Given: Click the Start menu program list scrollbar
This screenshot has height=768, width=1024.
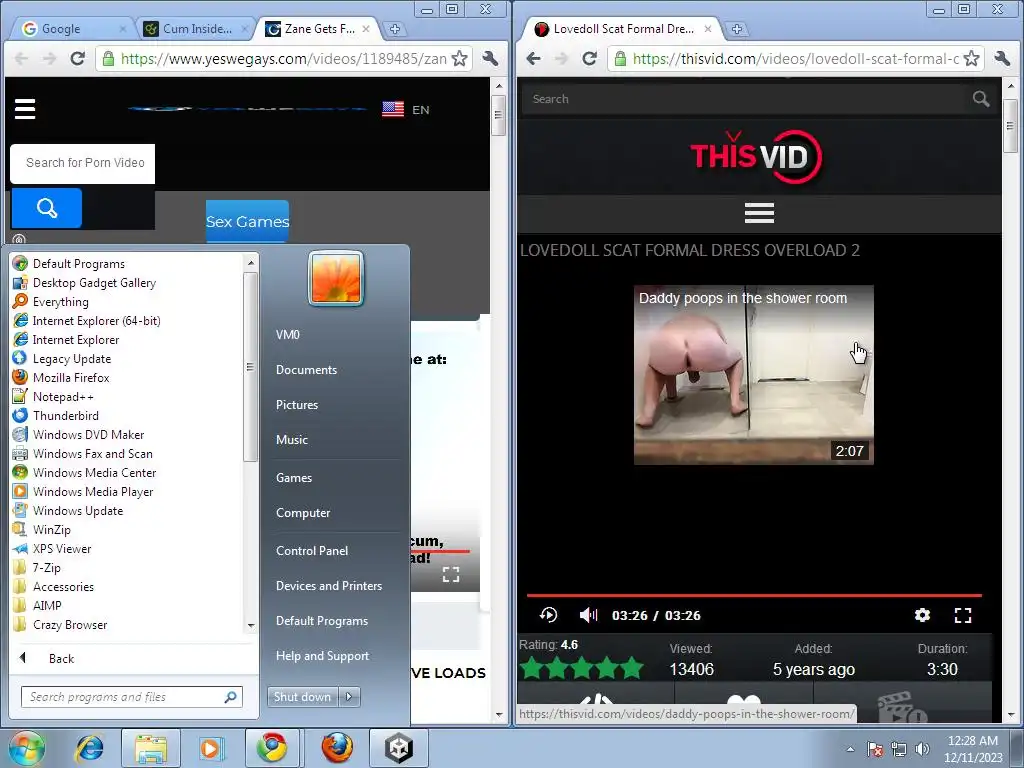Looking at the screenshot, I should [x=250, y=367].
